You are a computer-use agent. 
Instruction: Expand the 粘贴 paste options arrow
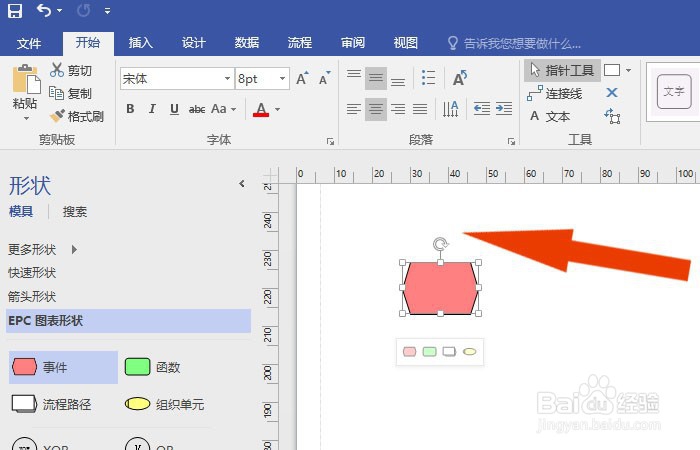[26, 119]
